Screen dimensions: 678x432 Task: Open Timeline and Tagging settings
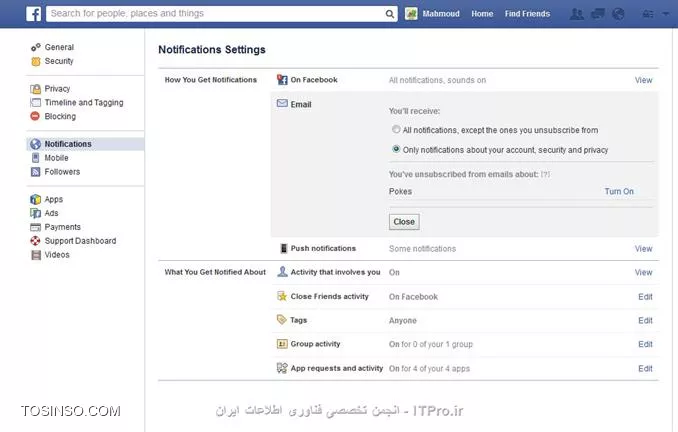pos(84,102)
